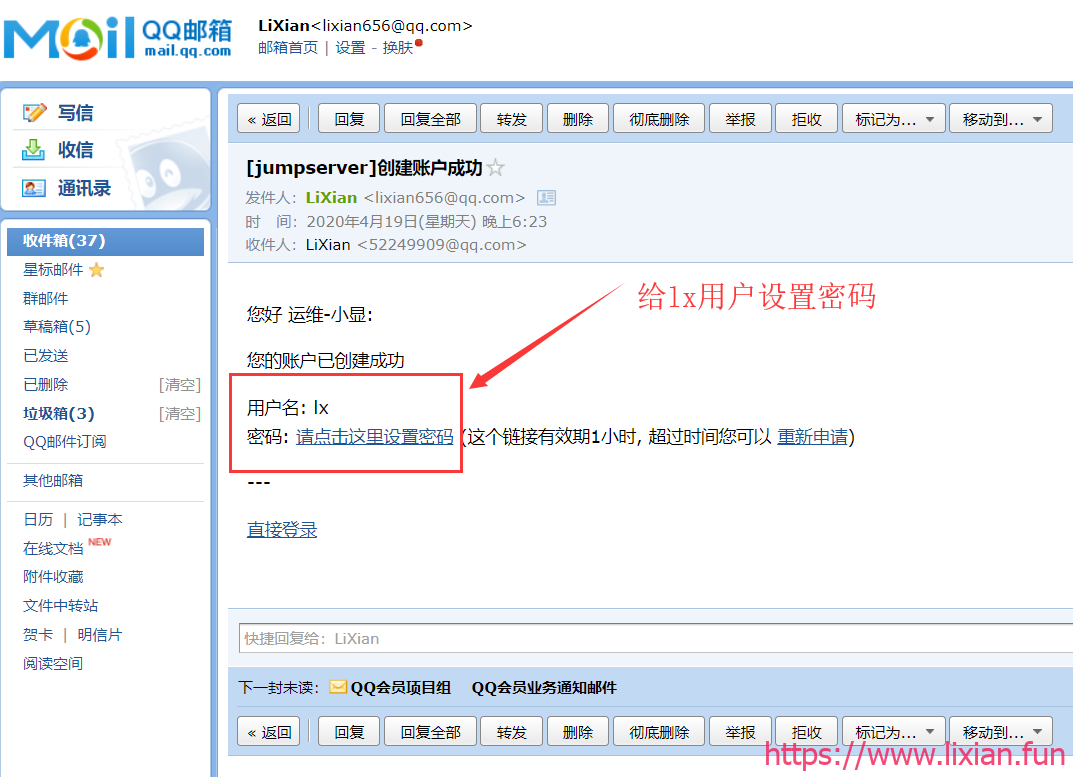
Task: Empty 已删除 folder via 清空
Action: pos(180,385)
